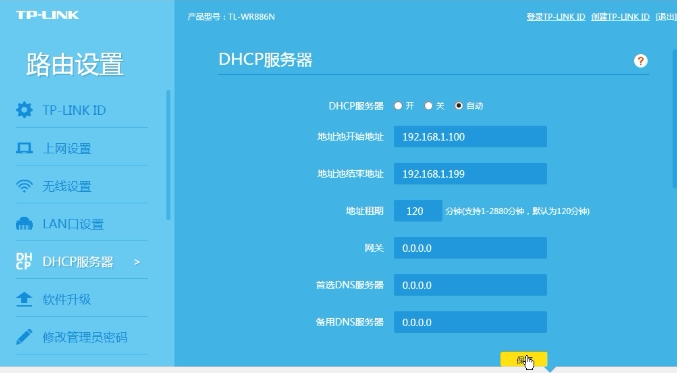This screenshot has height=373, width=677.
Task: Click the LAN port icon
Action: [24, 224]
